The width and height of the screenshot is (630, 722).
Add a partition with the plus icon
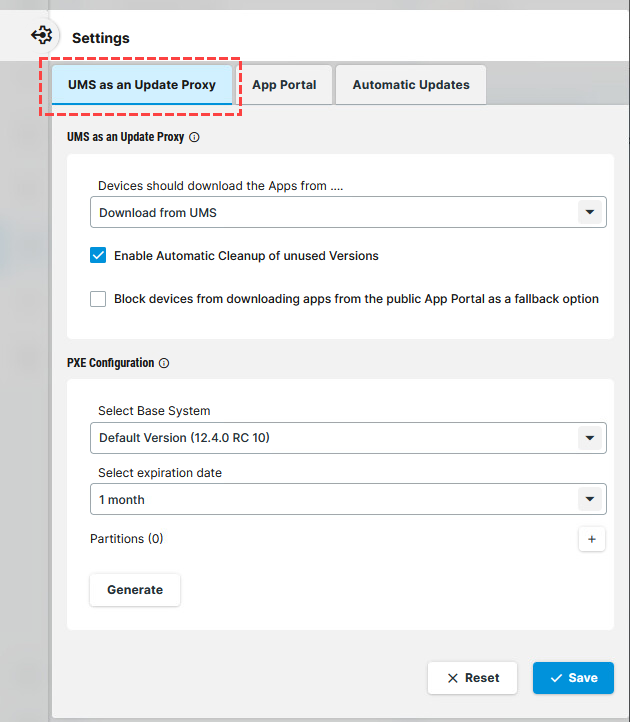click(x=591, y=539)
